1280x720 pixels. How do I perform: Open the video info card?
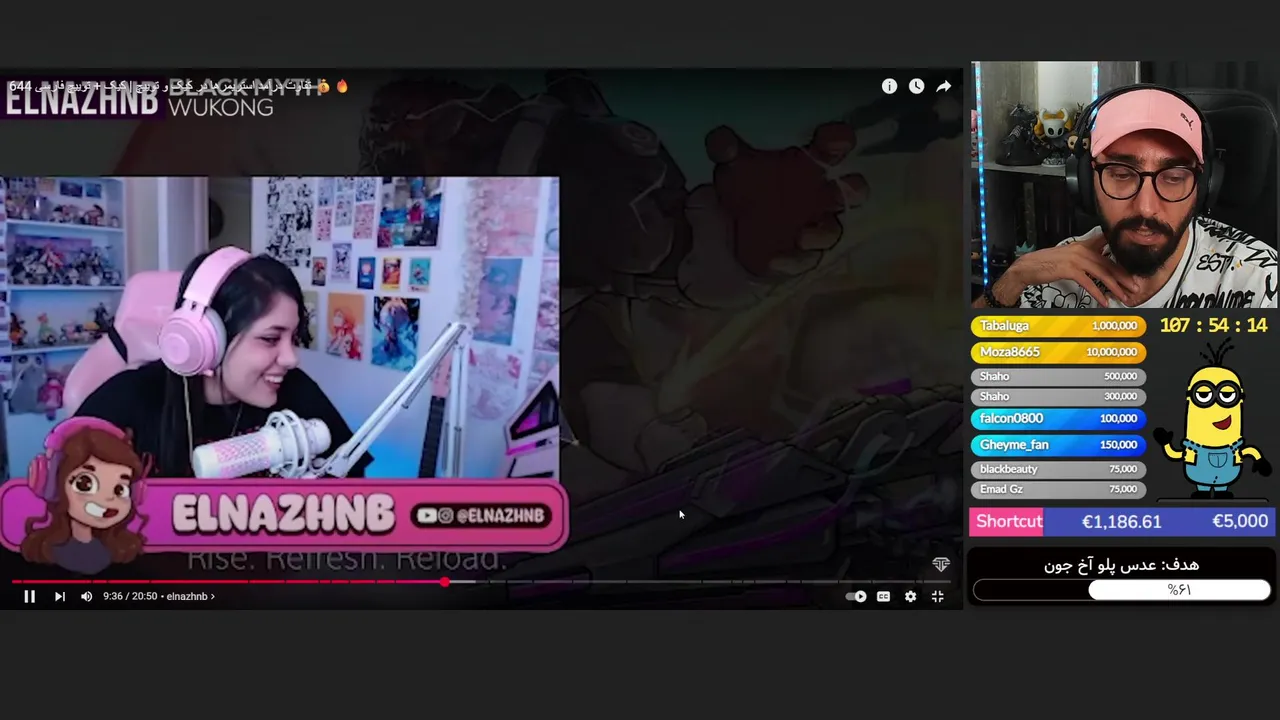click(x=889, y=86)
